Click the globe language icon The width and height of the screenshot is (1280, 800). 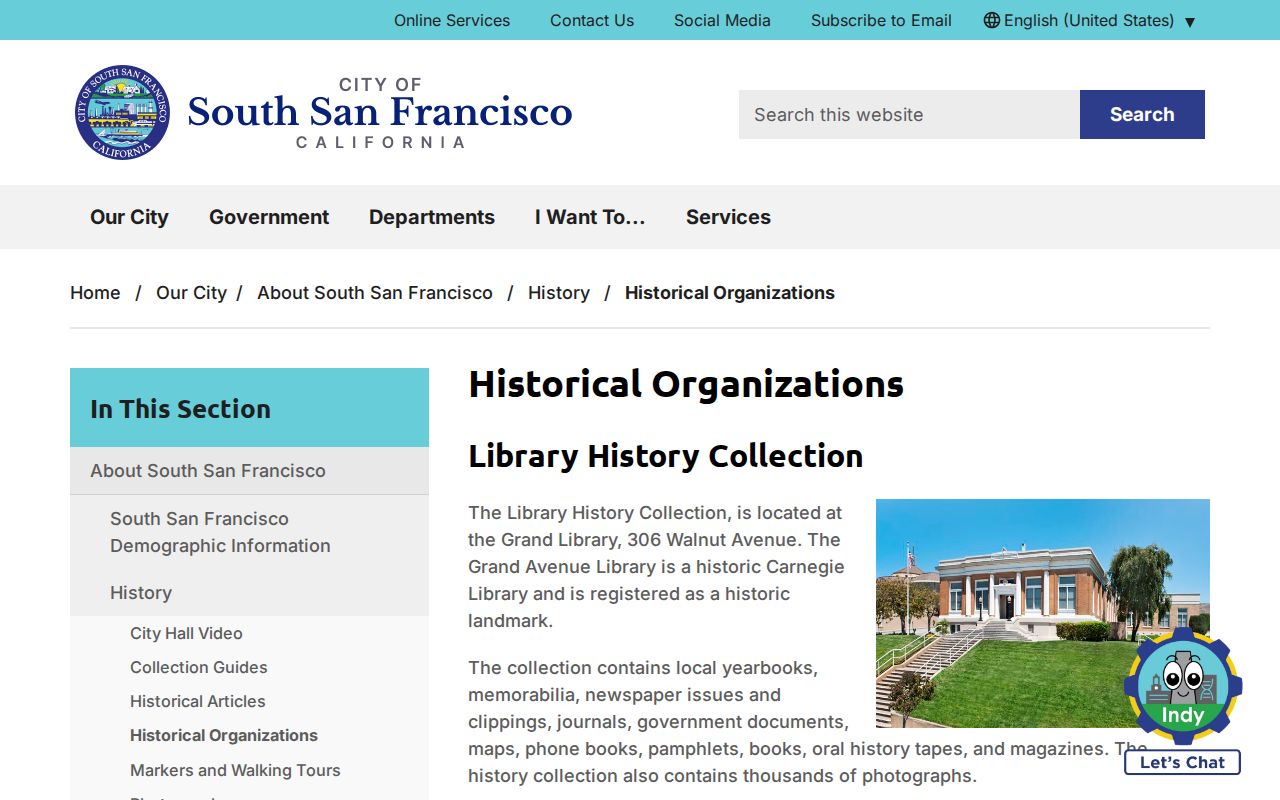[991, 20]
